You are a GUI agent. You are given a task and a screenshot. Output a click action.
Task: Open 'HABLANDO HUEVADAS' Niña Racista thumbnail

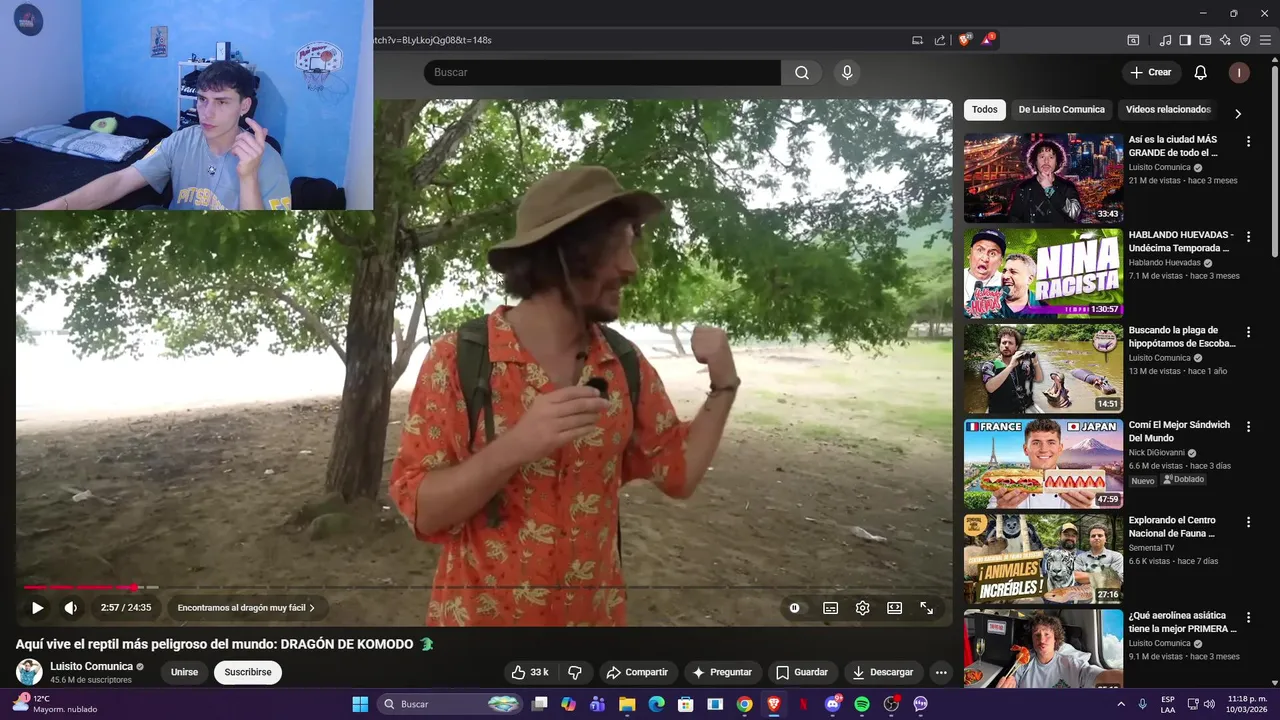pyautogui.click(x=1043, y=273)
